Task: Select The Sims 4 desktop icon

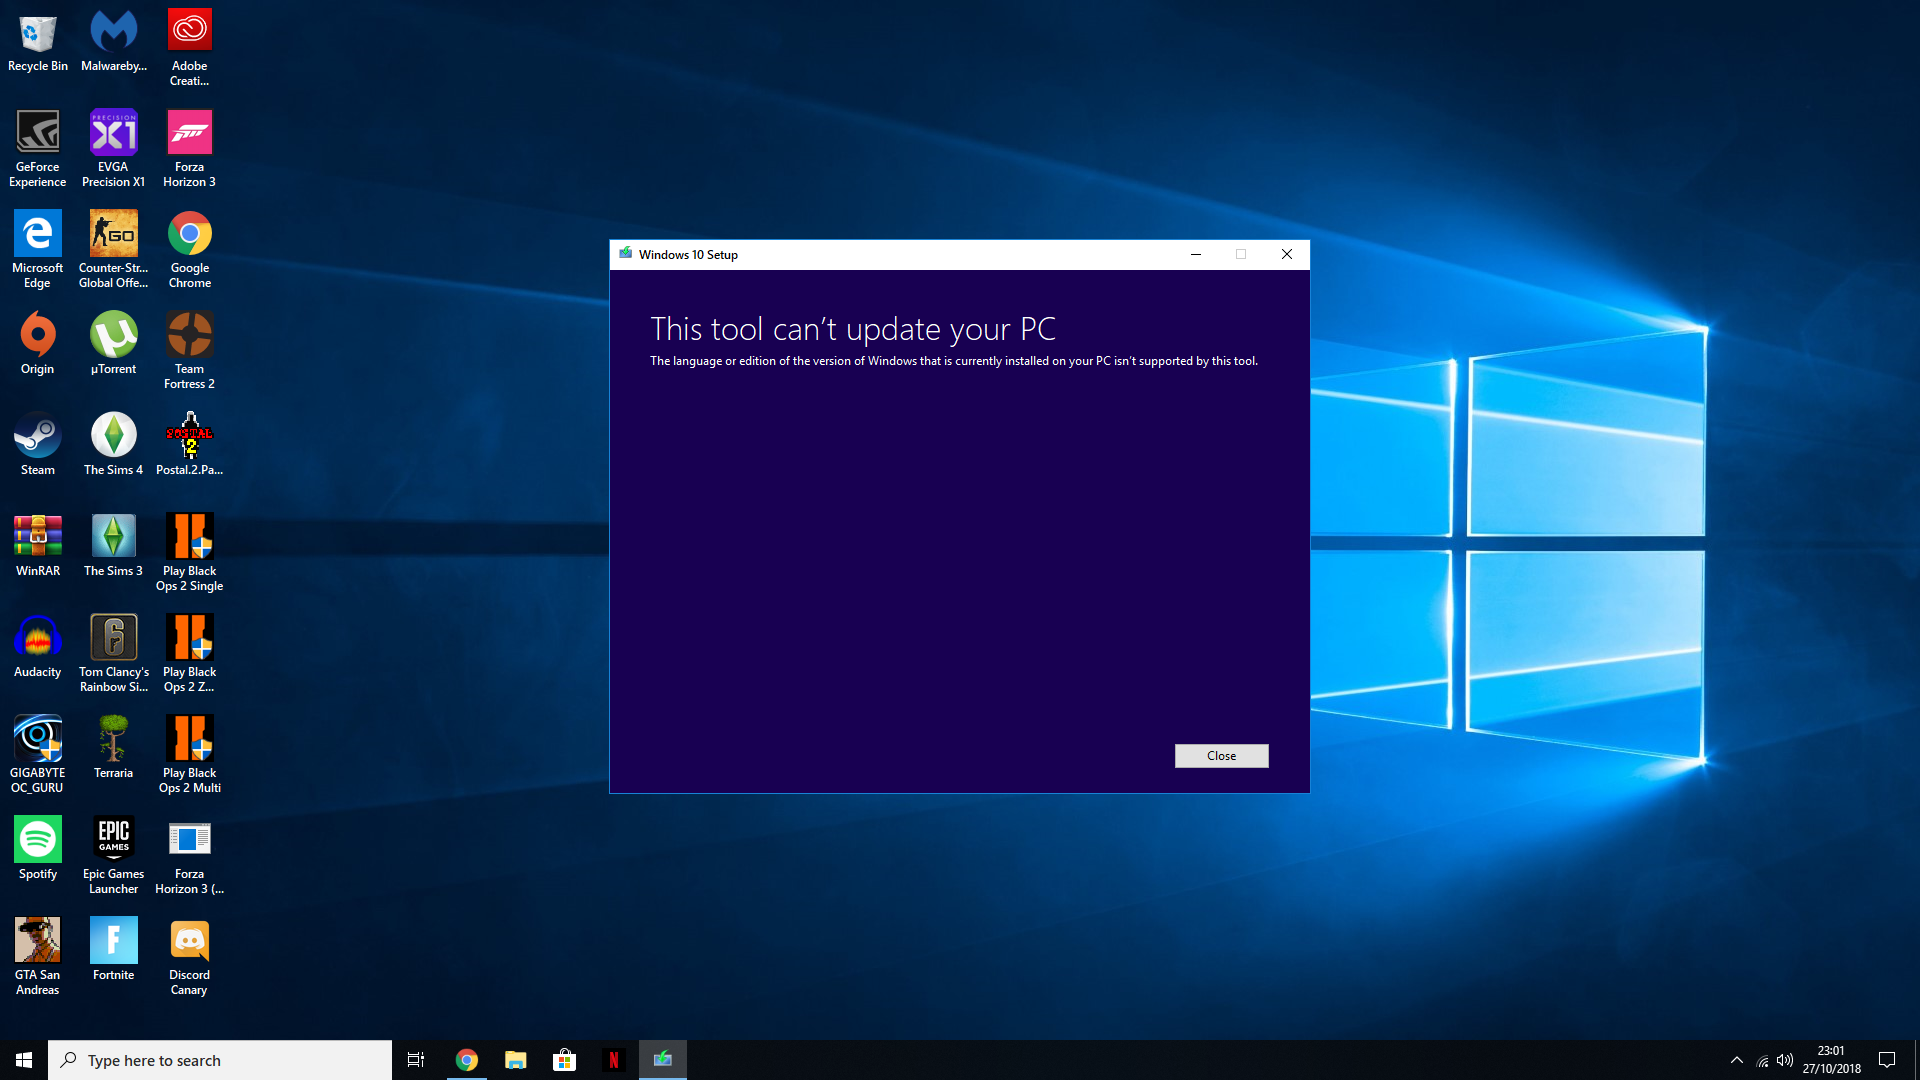Action: point(114,445)
